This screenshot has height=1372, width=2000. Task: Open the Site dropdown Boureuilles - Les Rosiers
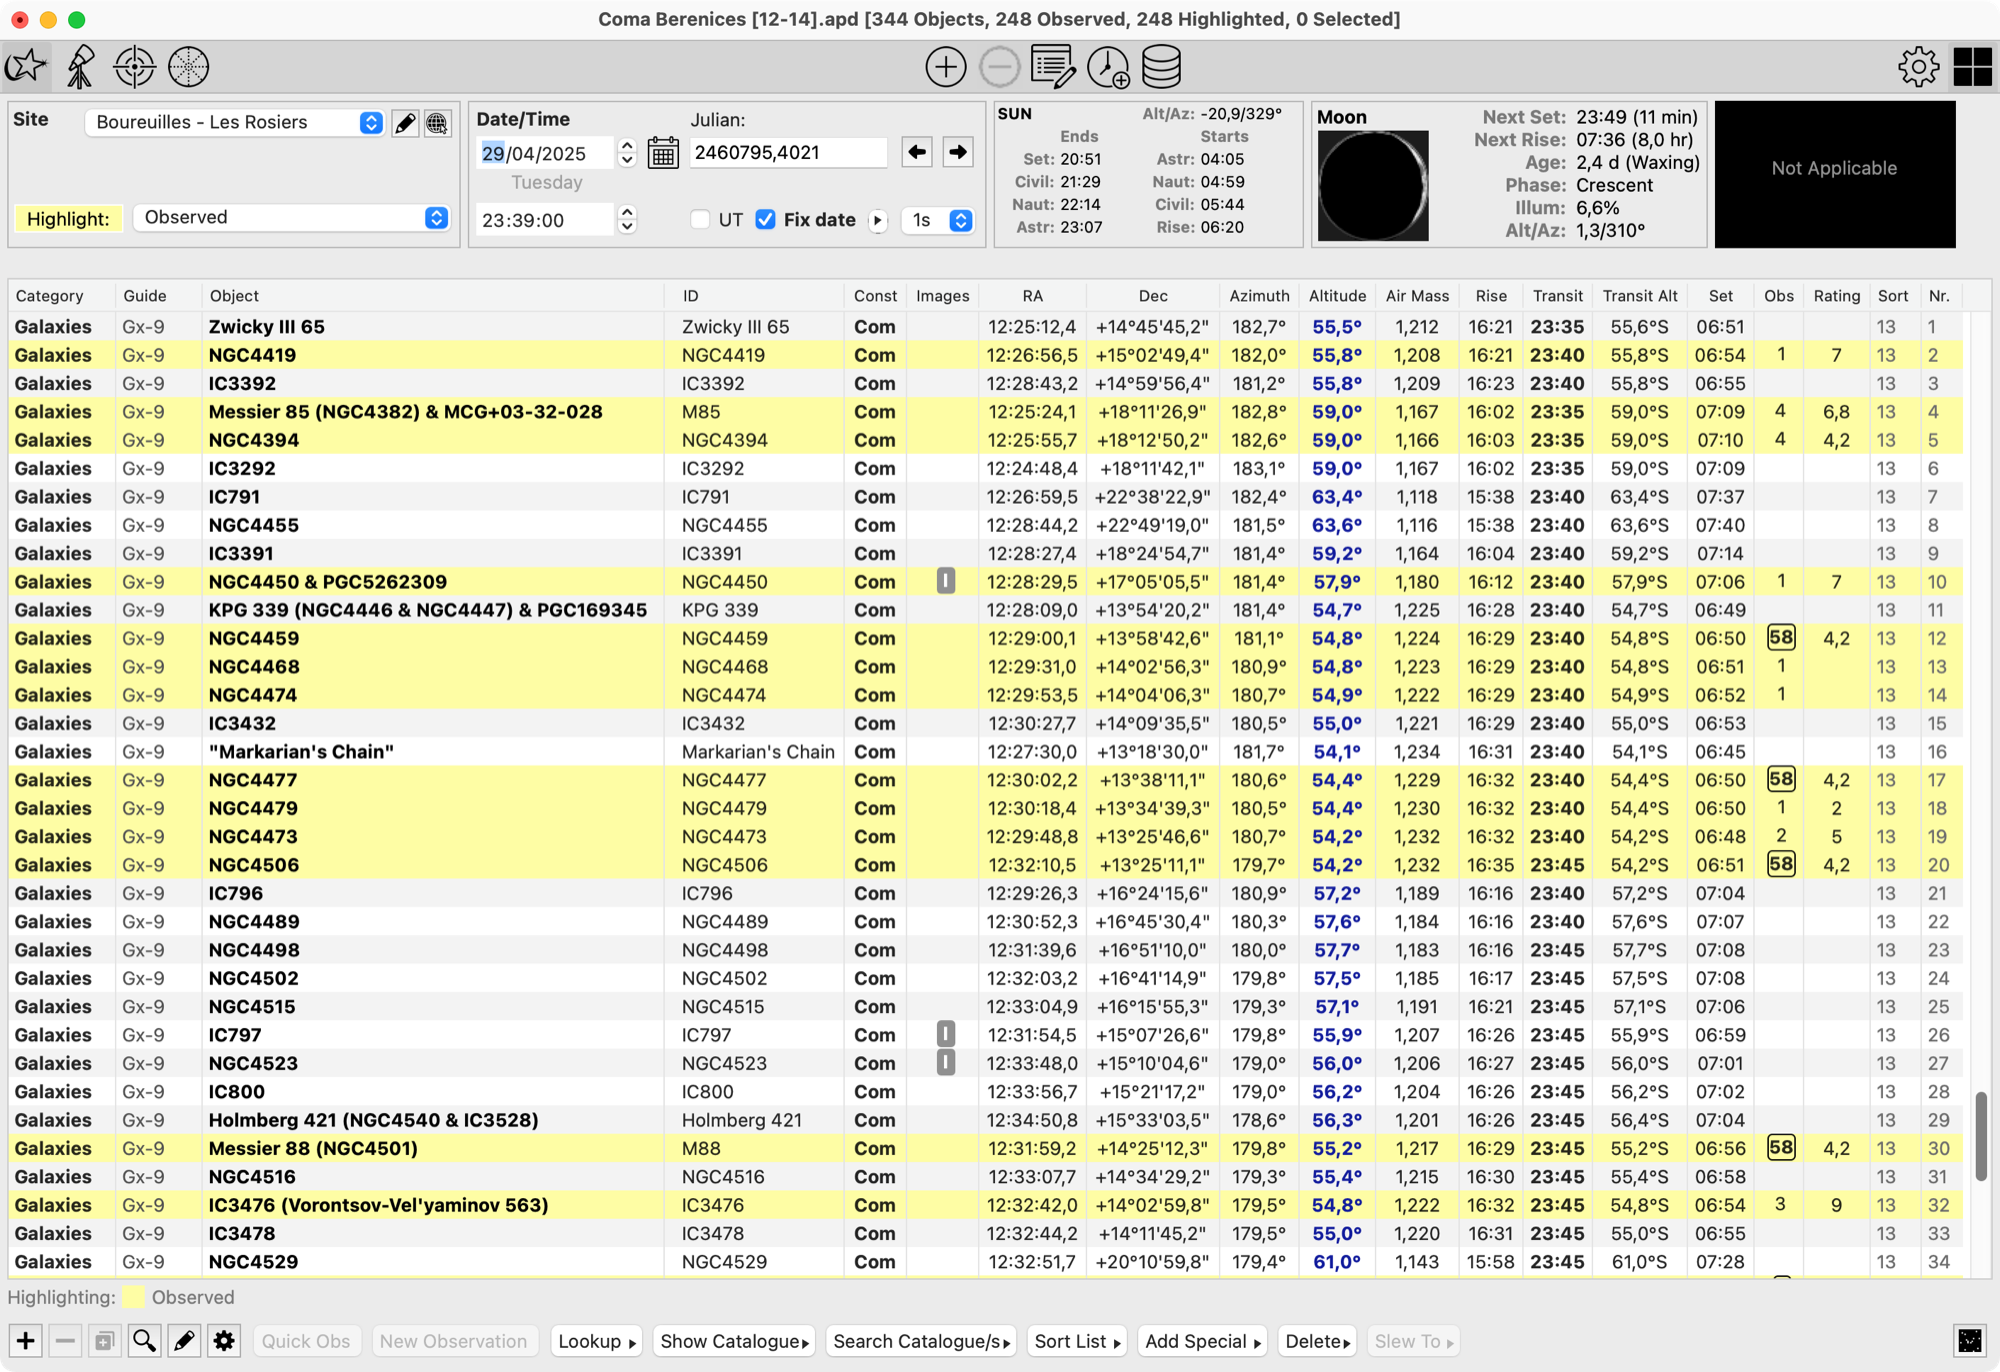coord(235,122)
